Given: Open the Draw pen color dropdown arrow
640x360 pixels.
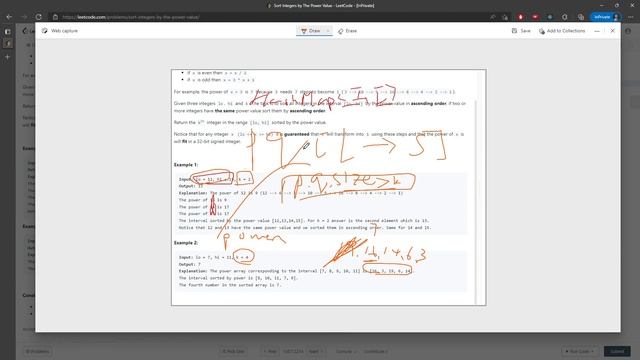Looking at the screenshot, I should (x=328, y=31).
